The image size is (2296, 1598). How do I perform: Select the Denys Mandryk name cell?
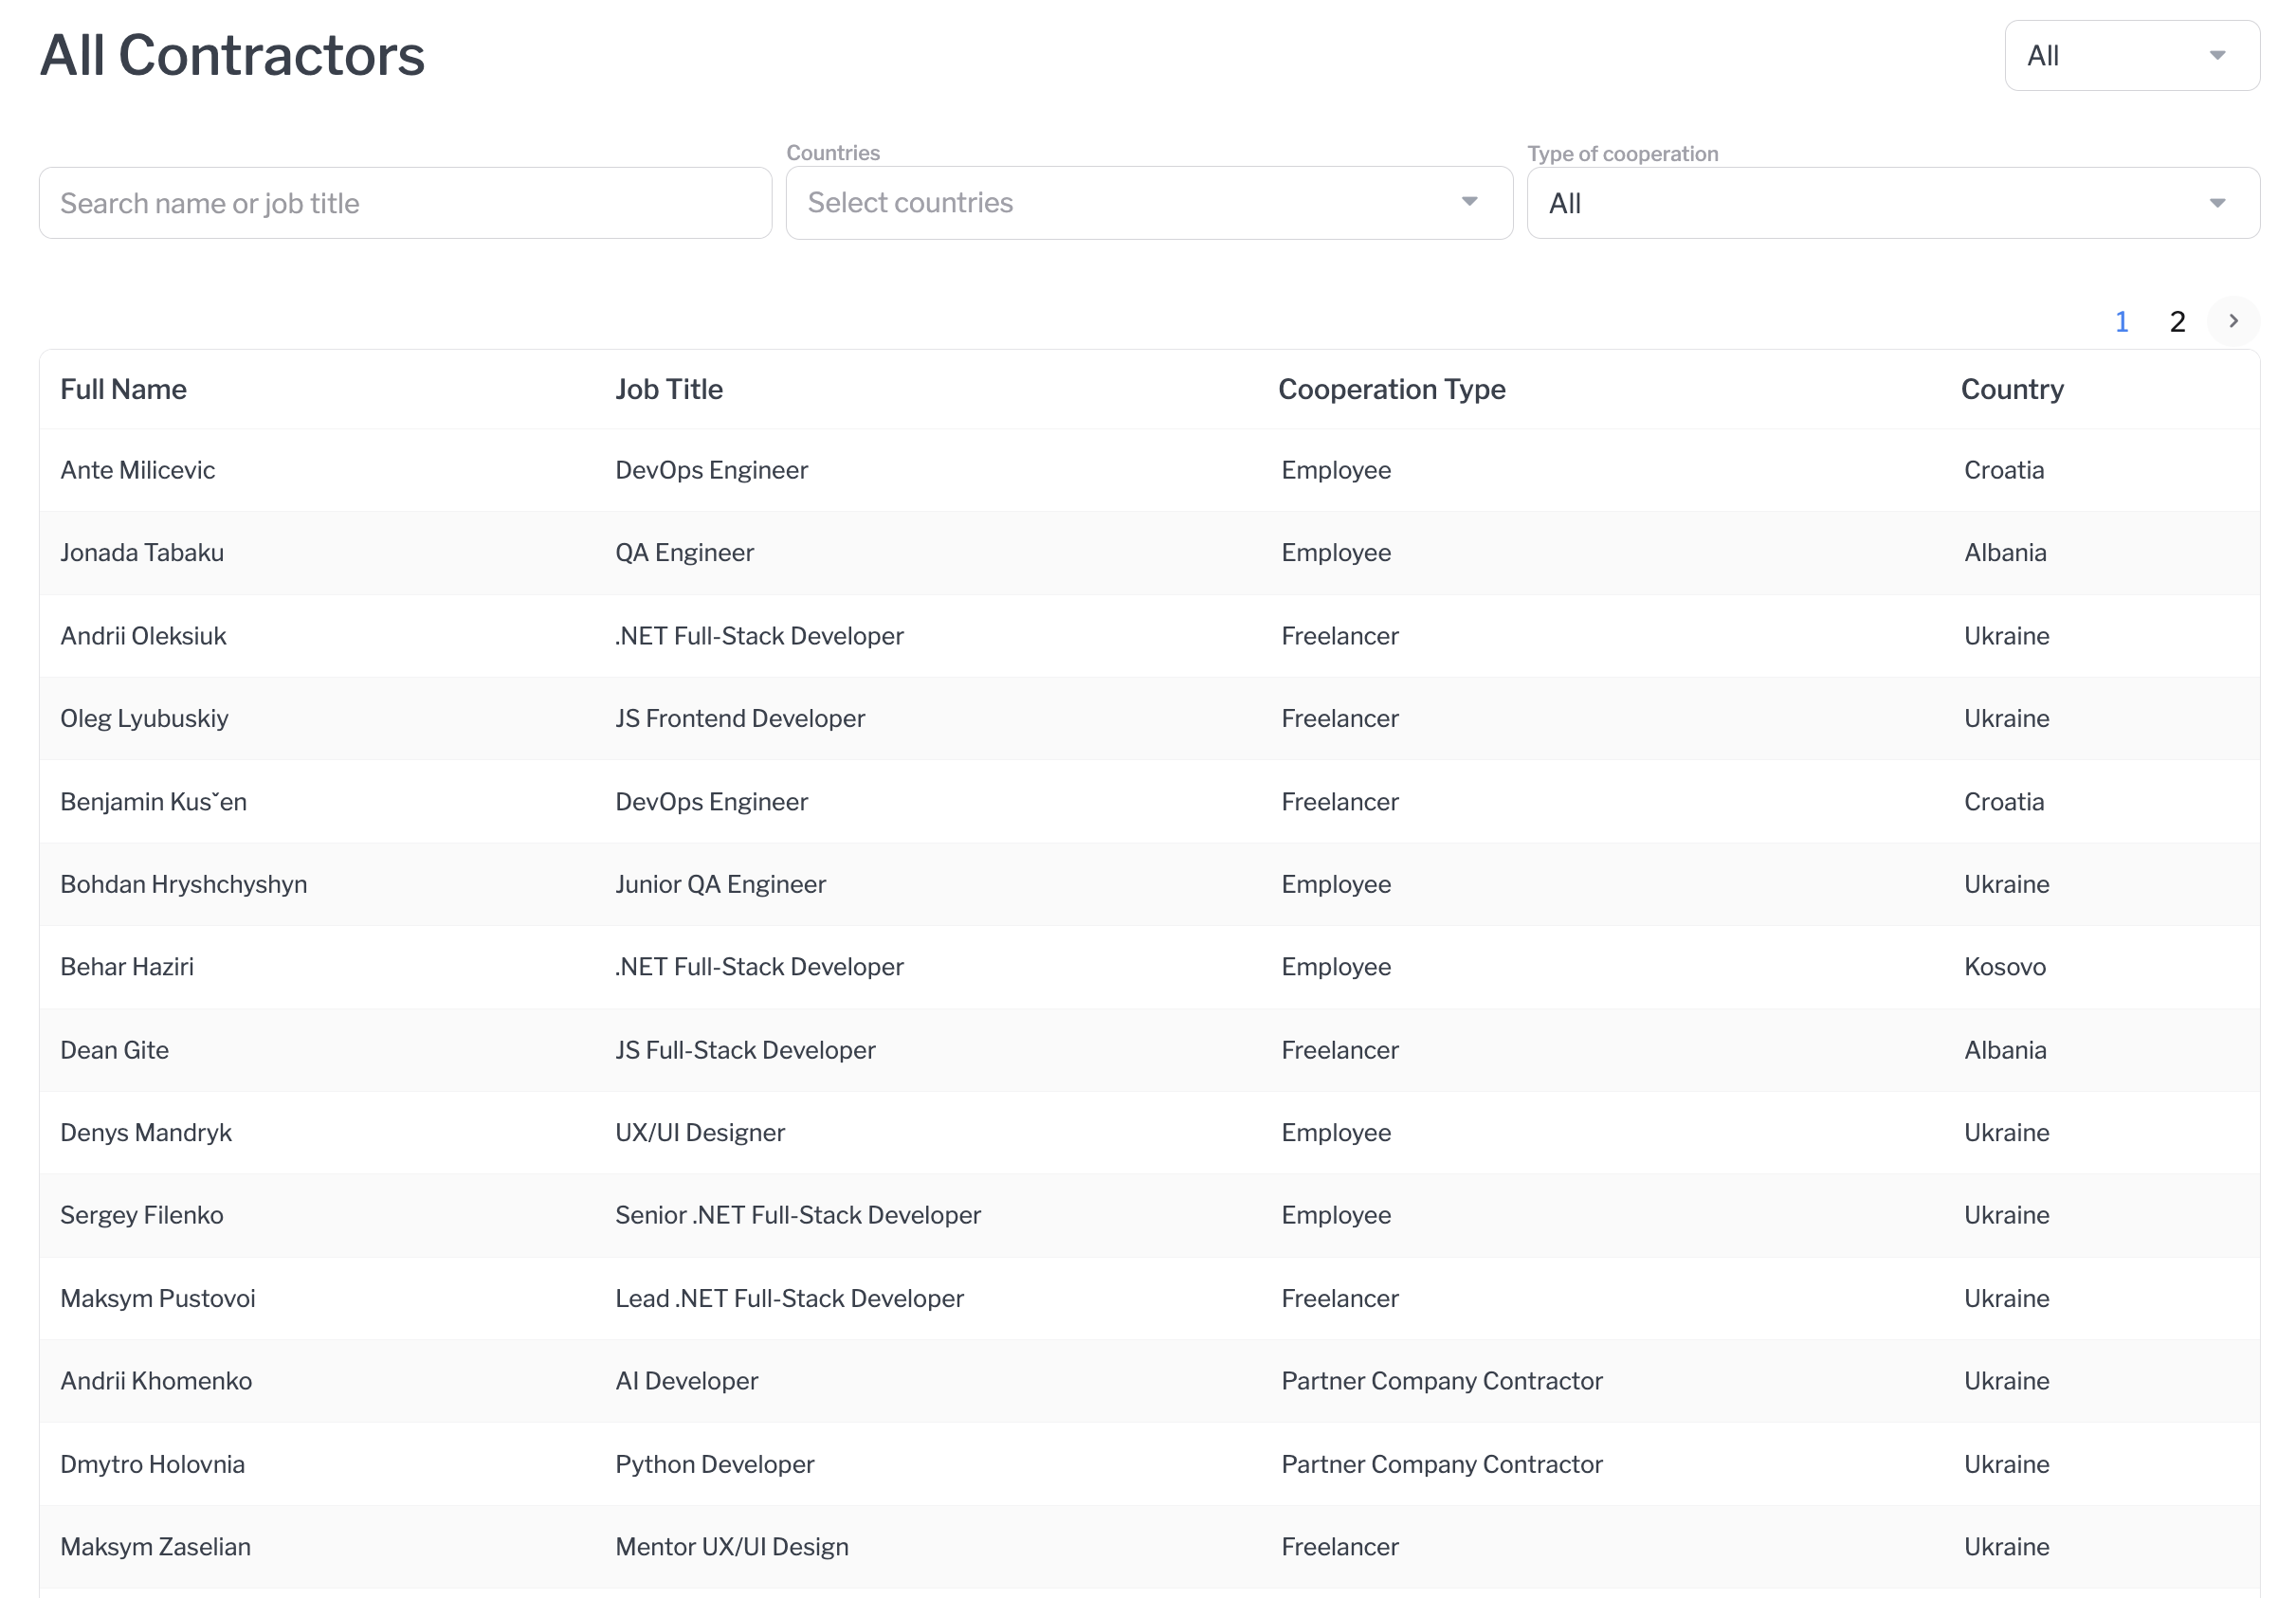[146, 1133]
